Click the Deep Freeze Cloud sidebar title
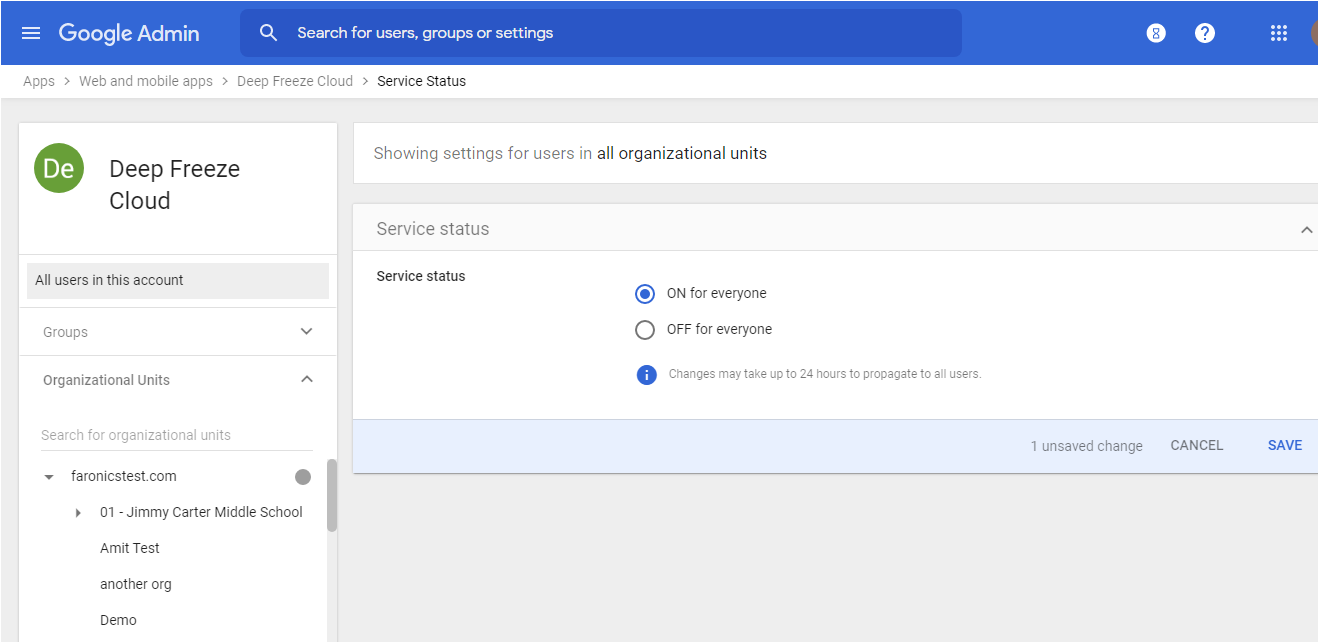The width and height of the screenshot is (1319, 643). click(175, 185)
